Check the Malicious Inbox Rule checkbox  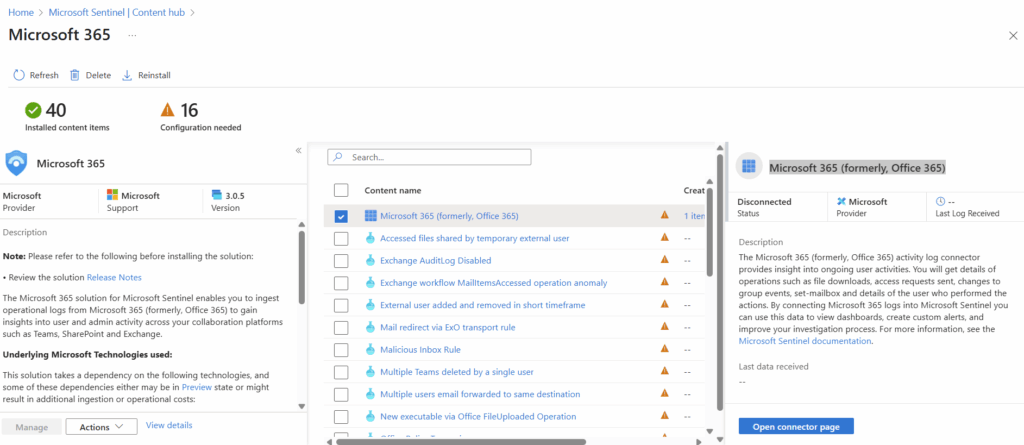(341, 350)
